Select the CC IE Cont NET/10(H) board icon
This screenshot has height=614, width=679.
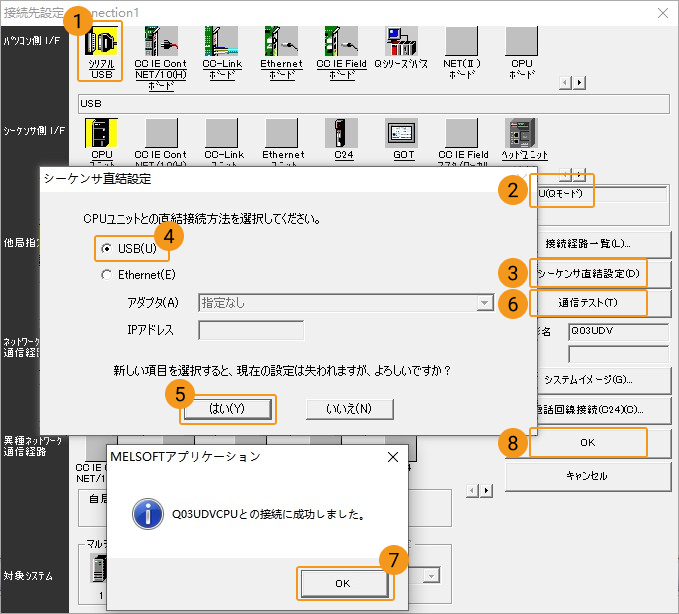click(161, 41)
